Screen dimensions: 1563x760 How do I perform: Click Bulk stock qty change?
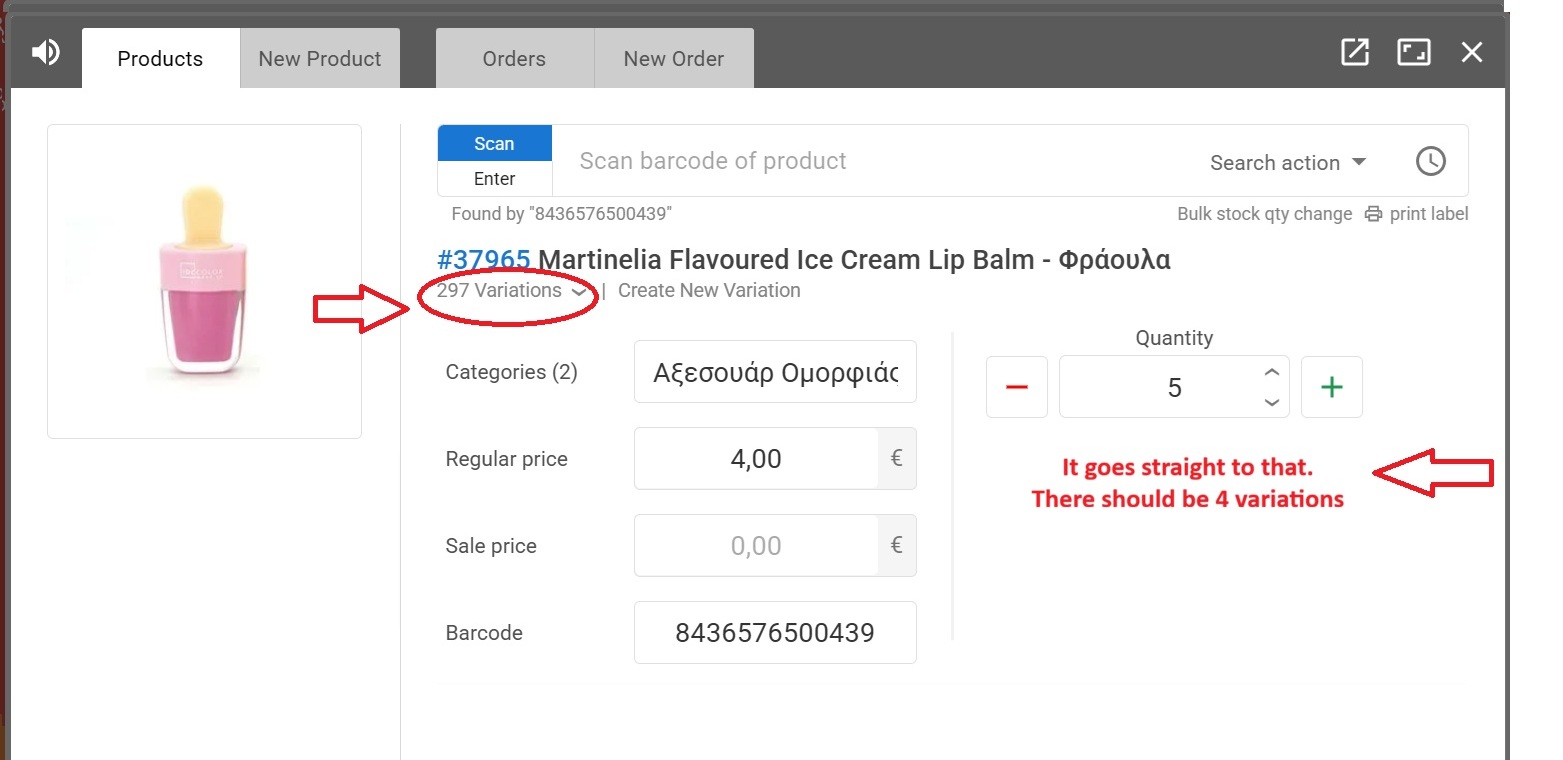[x=1264, y=214]
